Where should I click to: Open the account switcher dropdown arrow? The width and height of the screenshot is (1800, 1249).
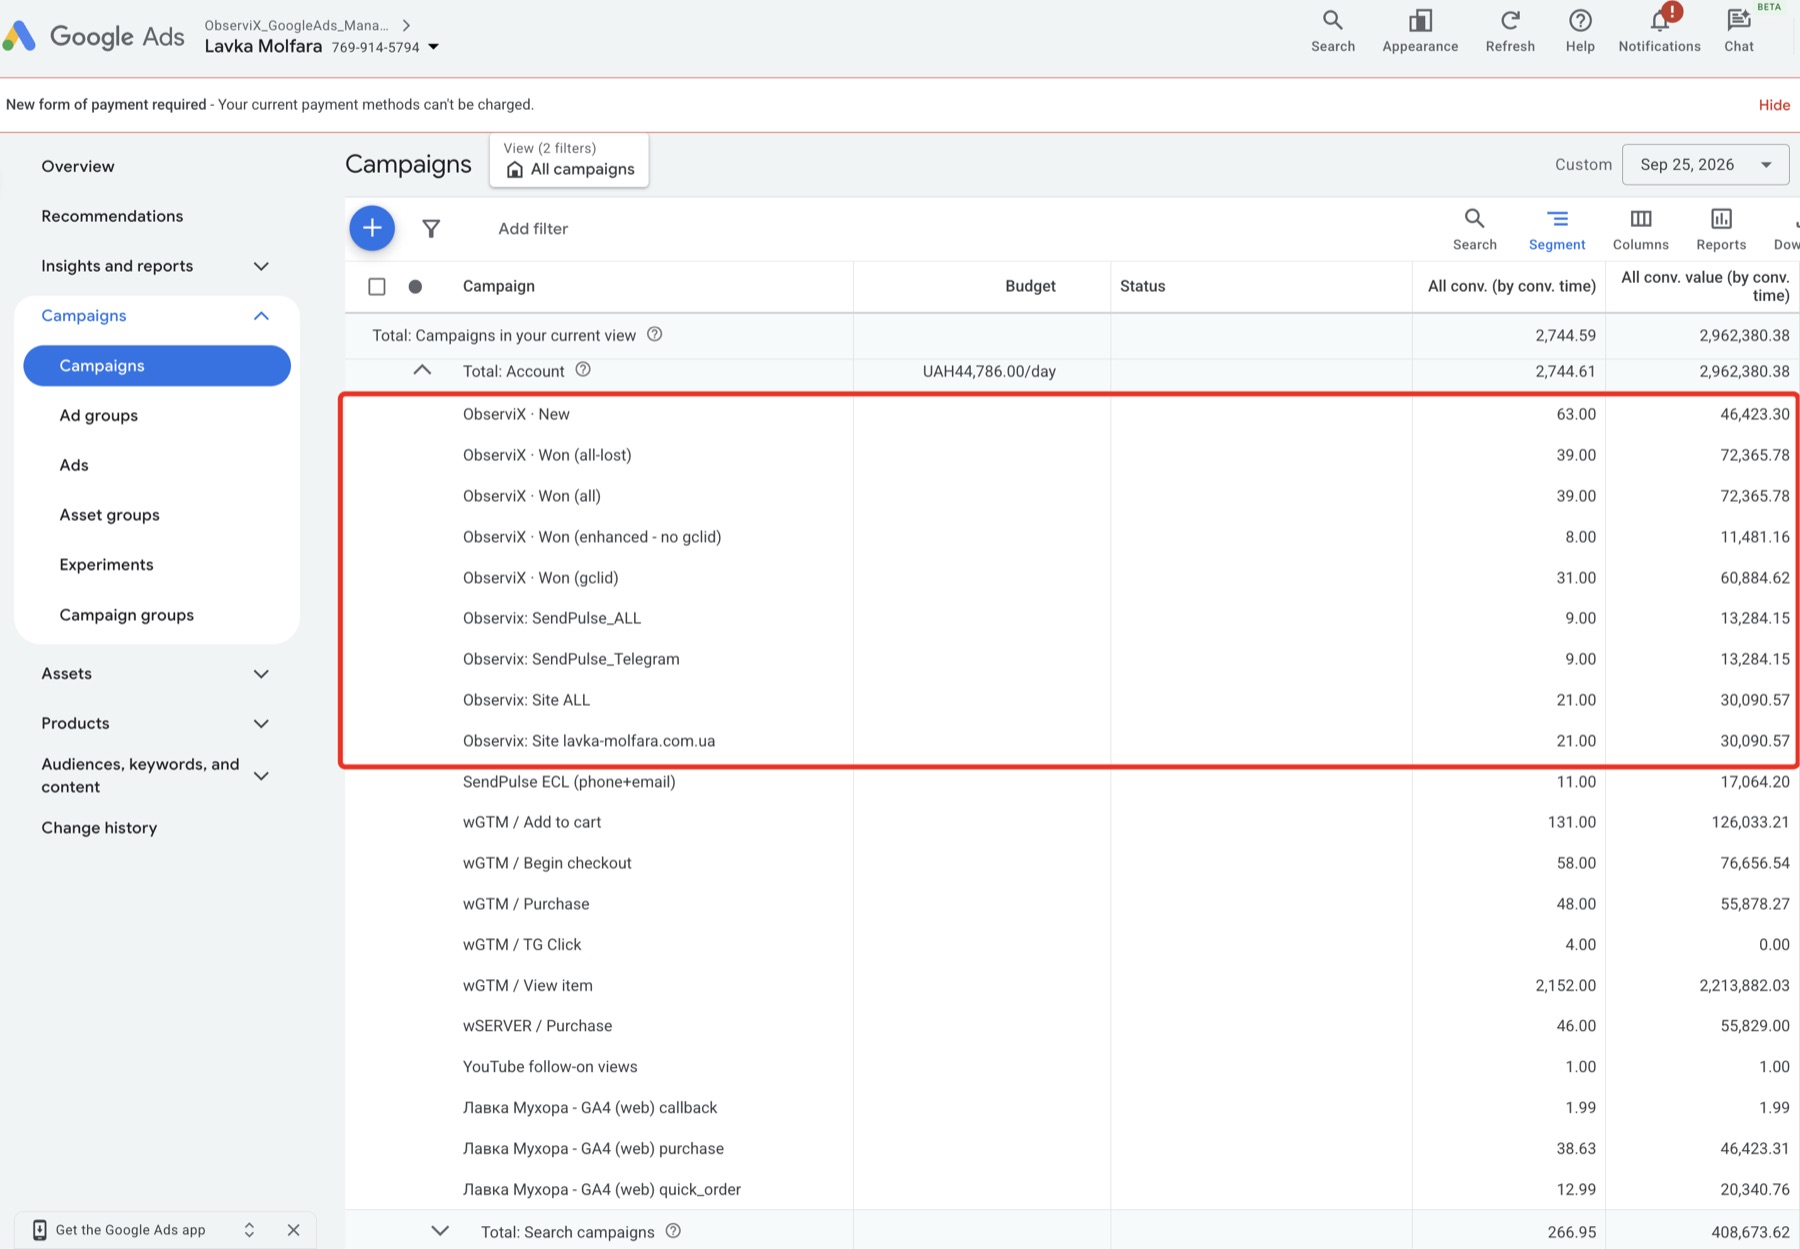(x=434, y=47)
